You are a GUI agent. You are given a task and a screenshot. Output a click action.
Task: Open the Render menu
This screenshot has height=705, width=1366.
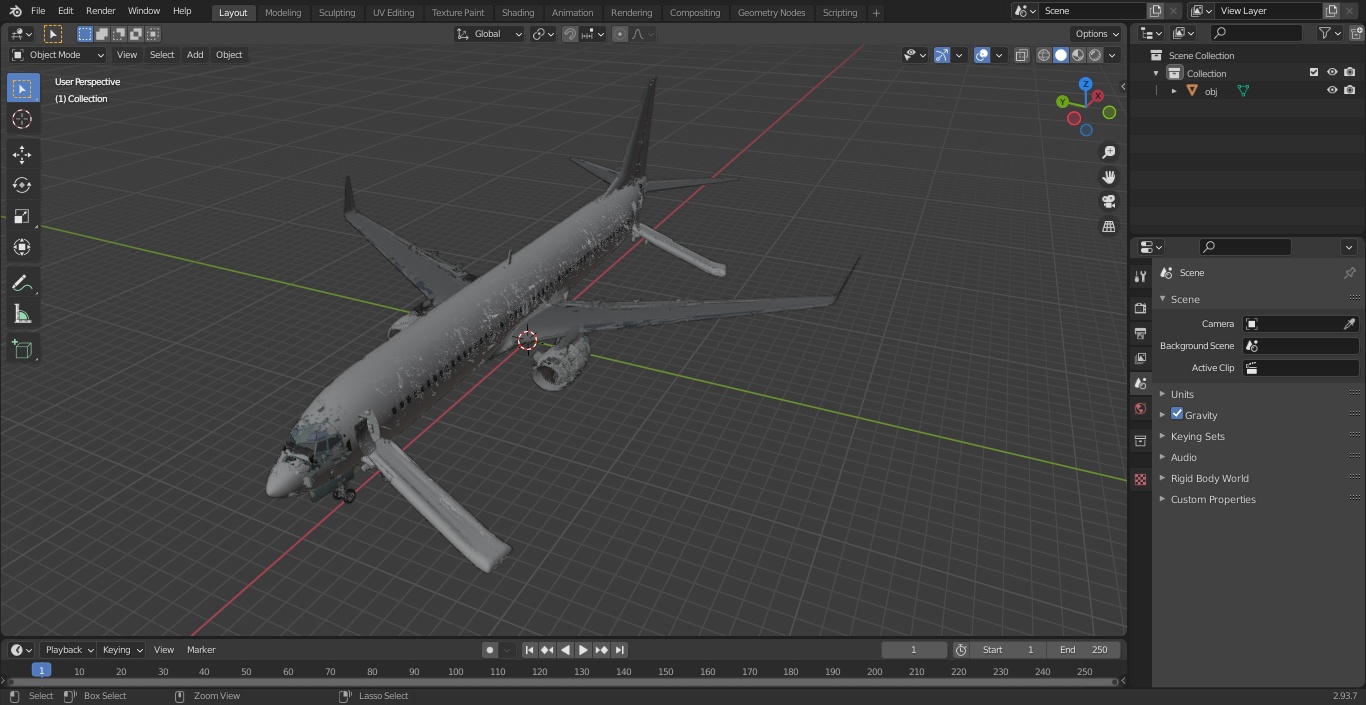click(x=100, y=11)
